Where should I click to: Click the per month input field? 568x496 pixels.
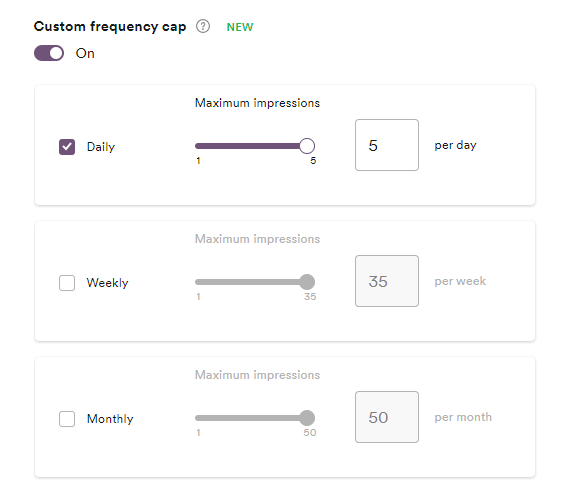tap(387, 417)
